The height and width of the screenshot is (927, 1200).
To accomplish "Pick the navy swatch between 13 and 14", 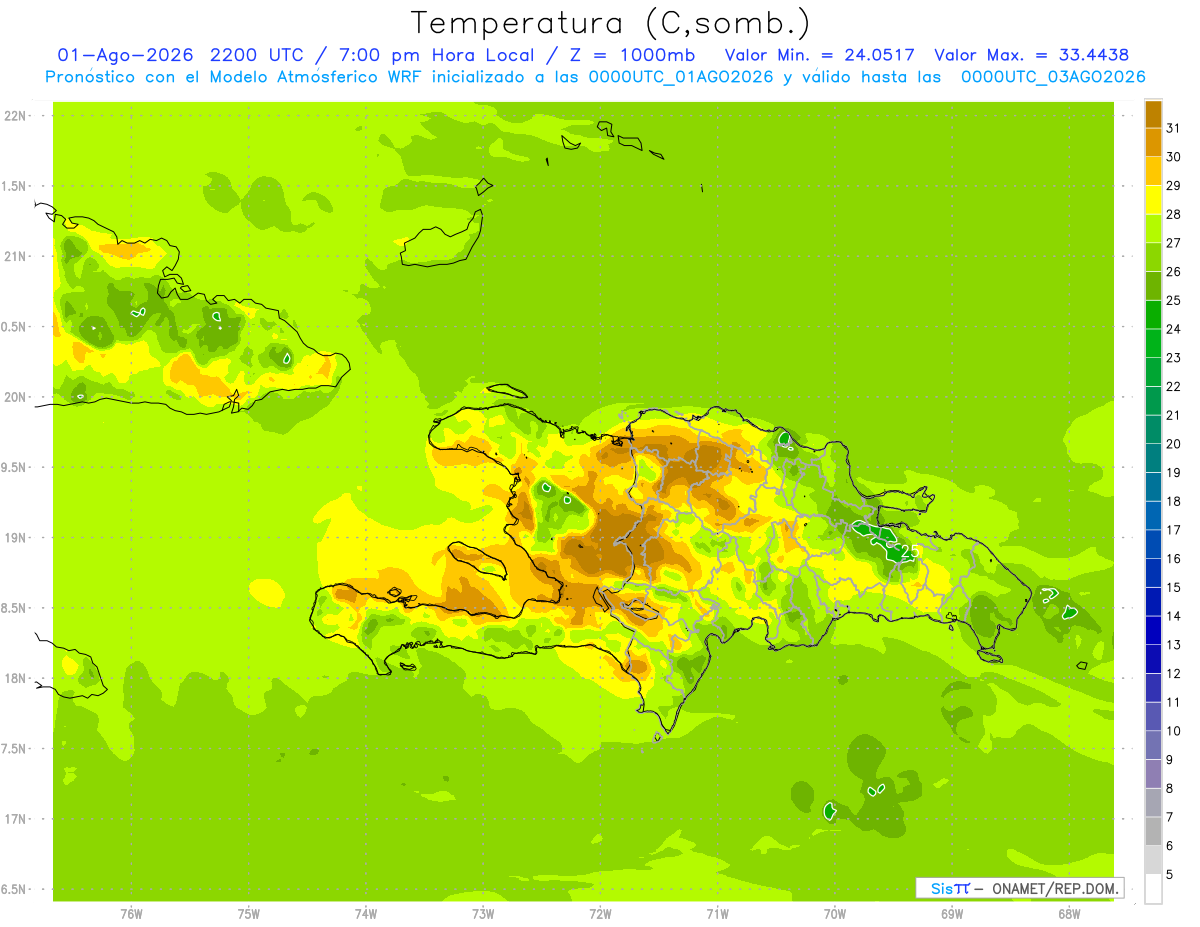I will (1153, 630).
